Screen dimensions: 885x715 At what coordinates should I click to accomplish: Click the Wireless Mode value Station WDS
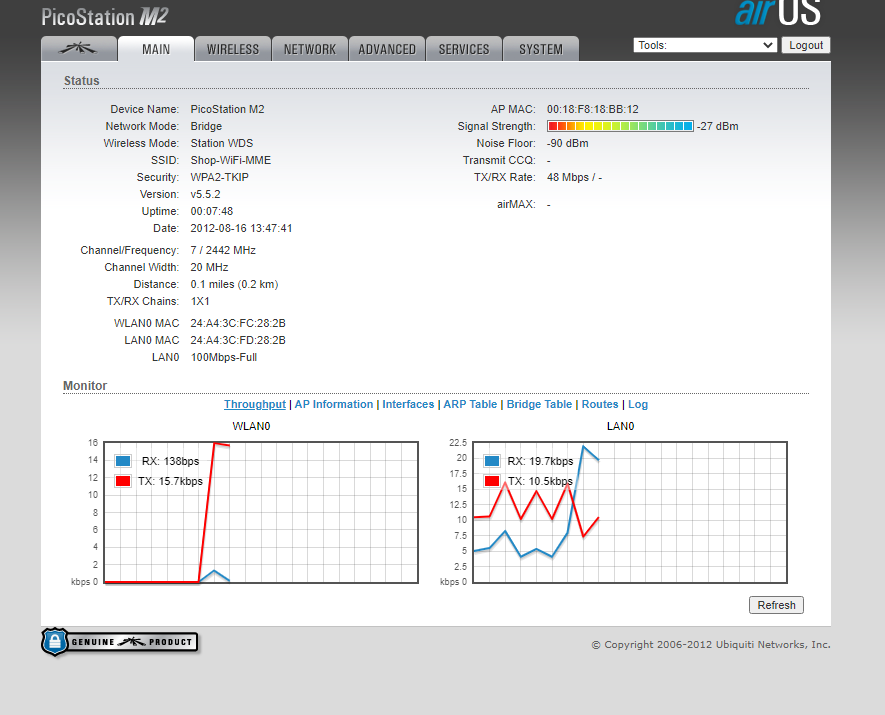(x=222, y=143)
